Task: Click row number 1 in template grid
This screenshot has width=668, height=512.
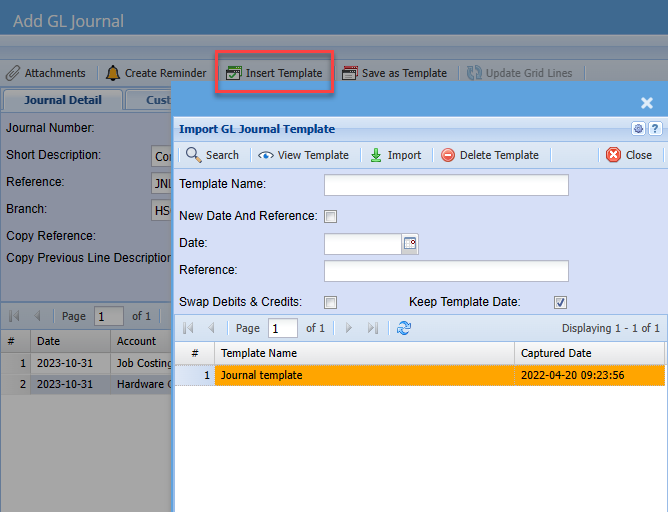Action: pyautogui.click(x=195, y=375)
